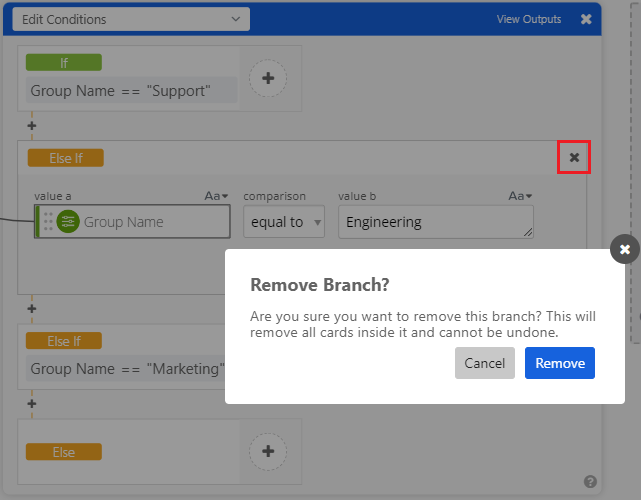Open value b type dropdown (Aa)
The image size is (641, 500).
[x=520, y=196]
